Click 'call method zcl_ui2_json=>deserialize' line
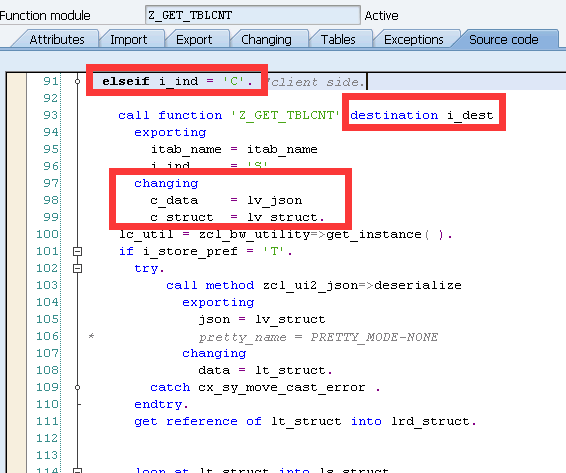Screen dimensions: 566x473 click(x=314, y=285)
